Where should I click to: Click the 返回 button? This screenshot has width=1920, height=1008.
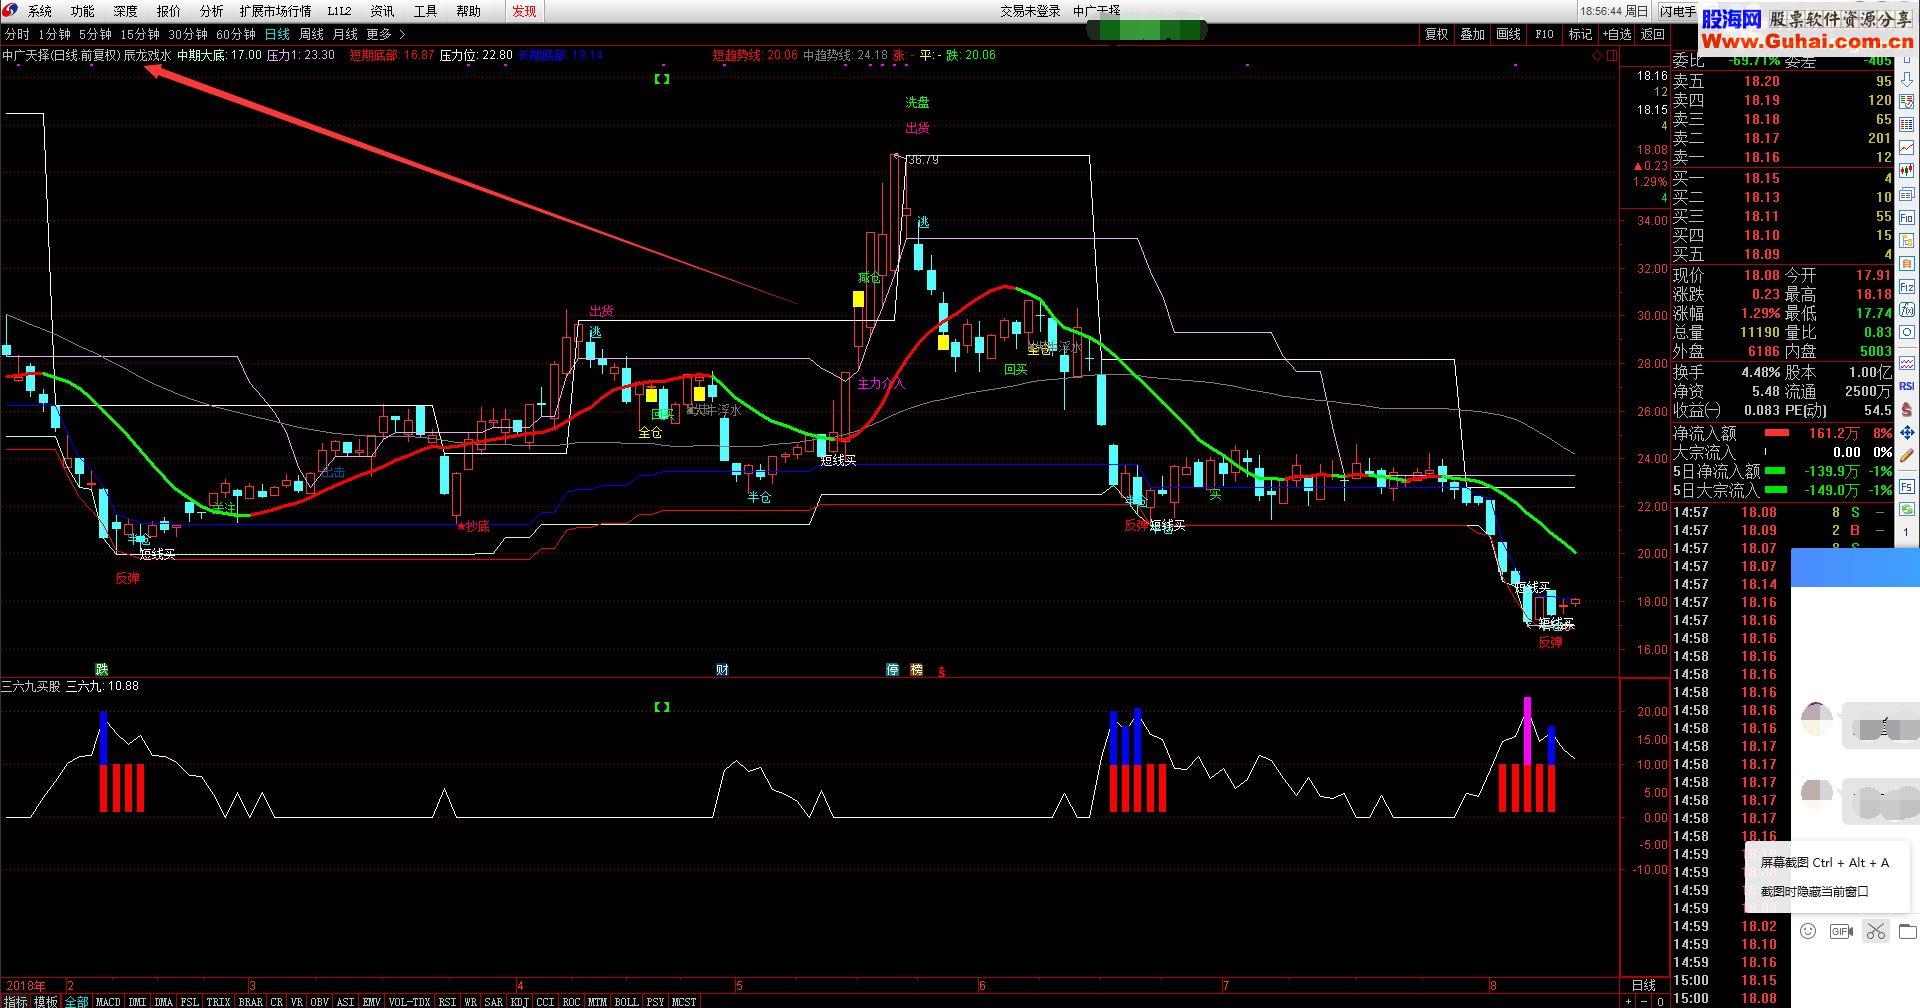coord(1653,34)
